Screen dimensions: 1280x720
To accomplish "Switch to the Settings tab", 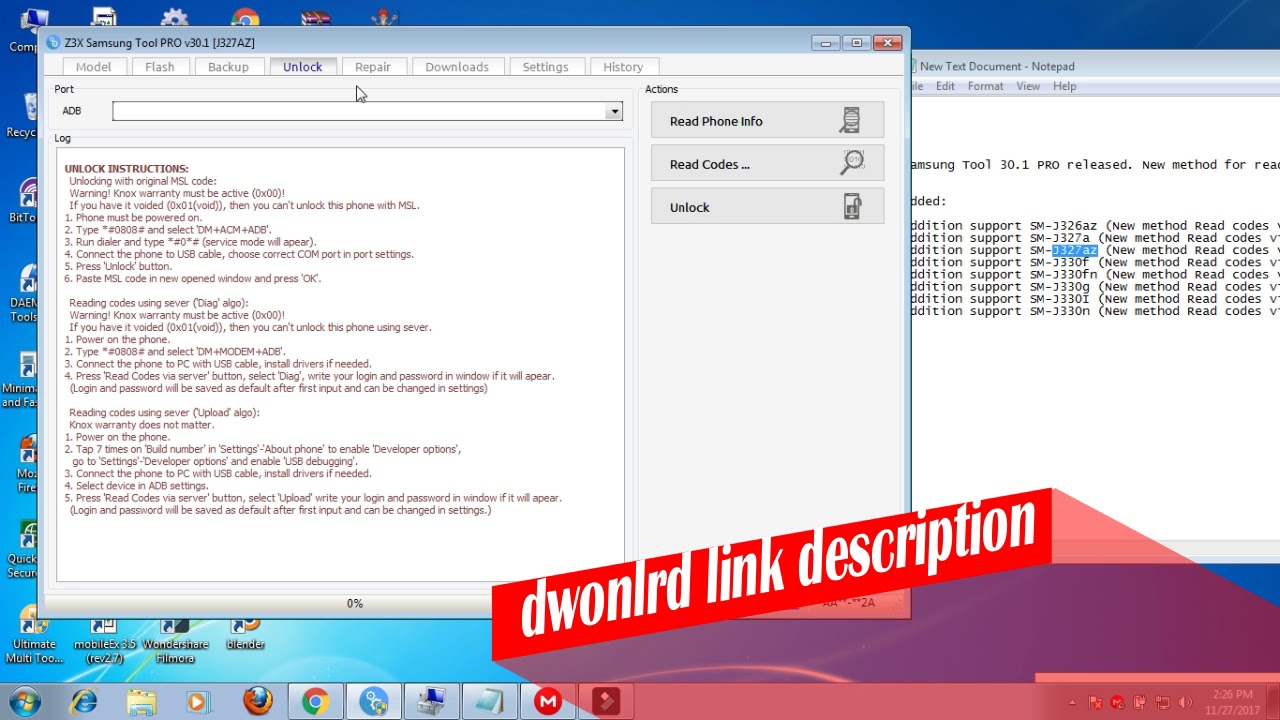I will point(545,67).
